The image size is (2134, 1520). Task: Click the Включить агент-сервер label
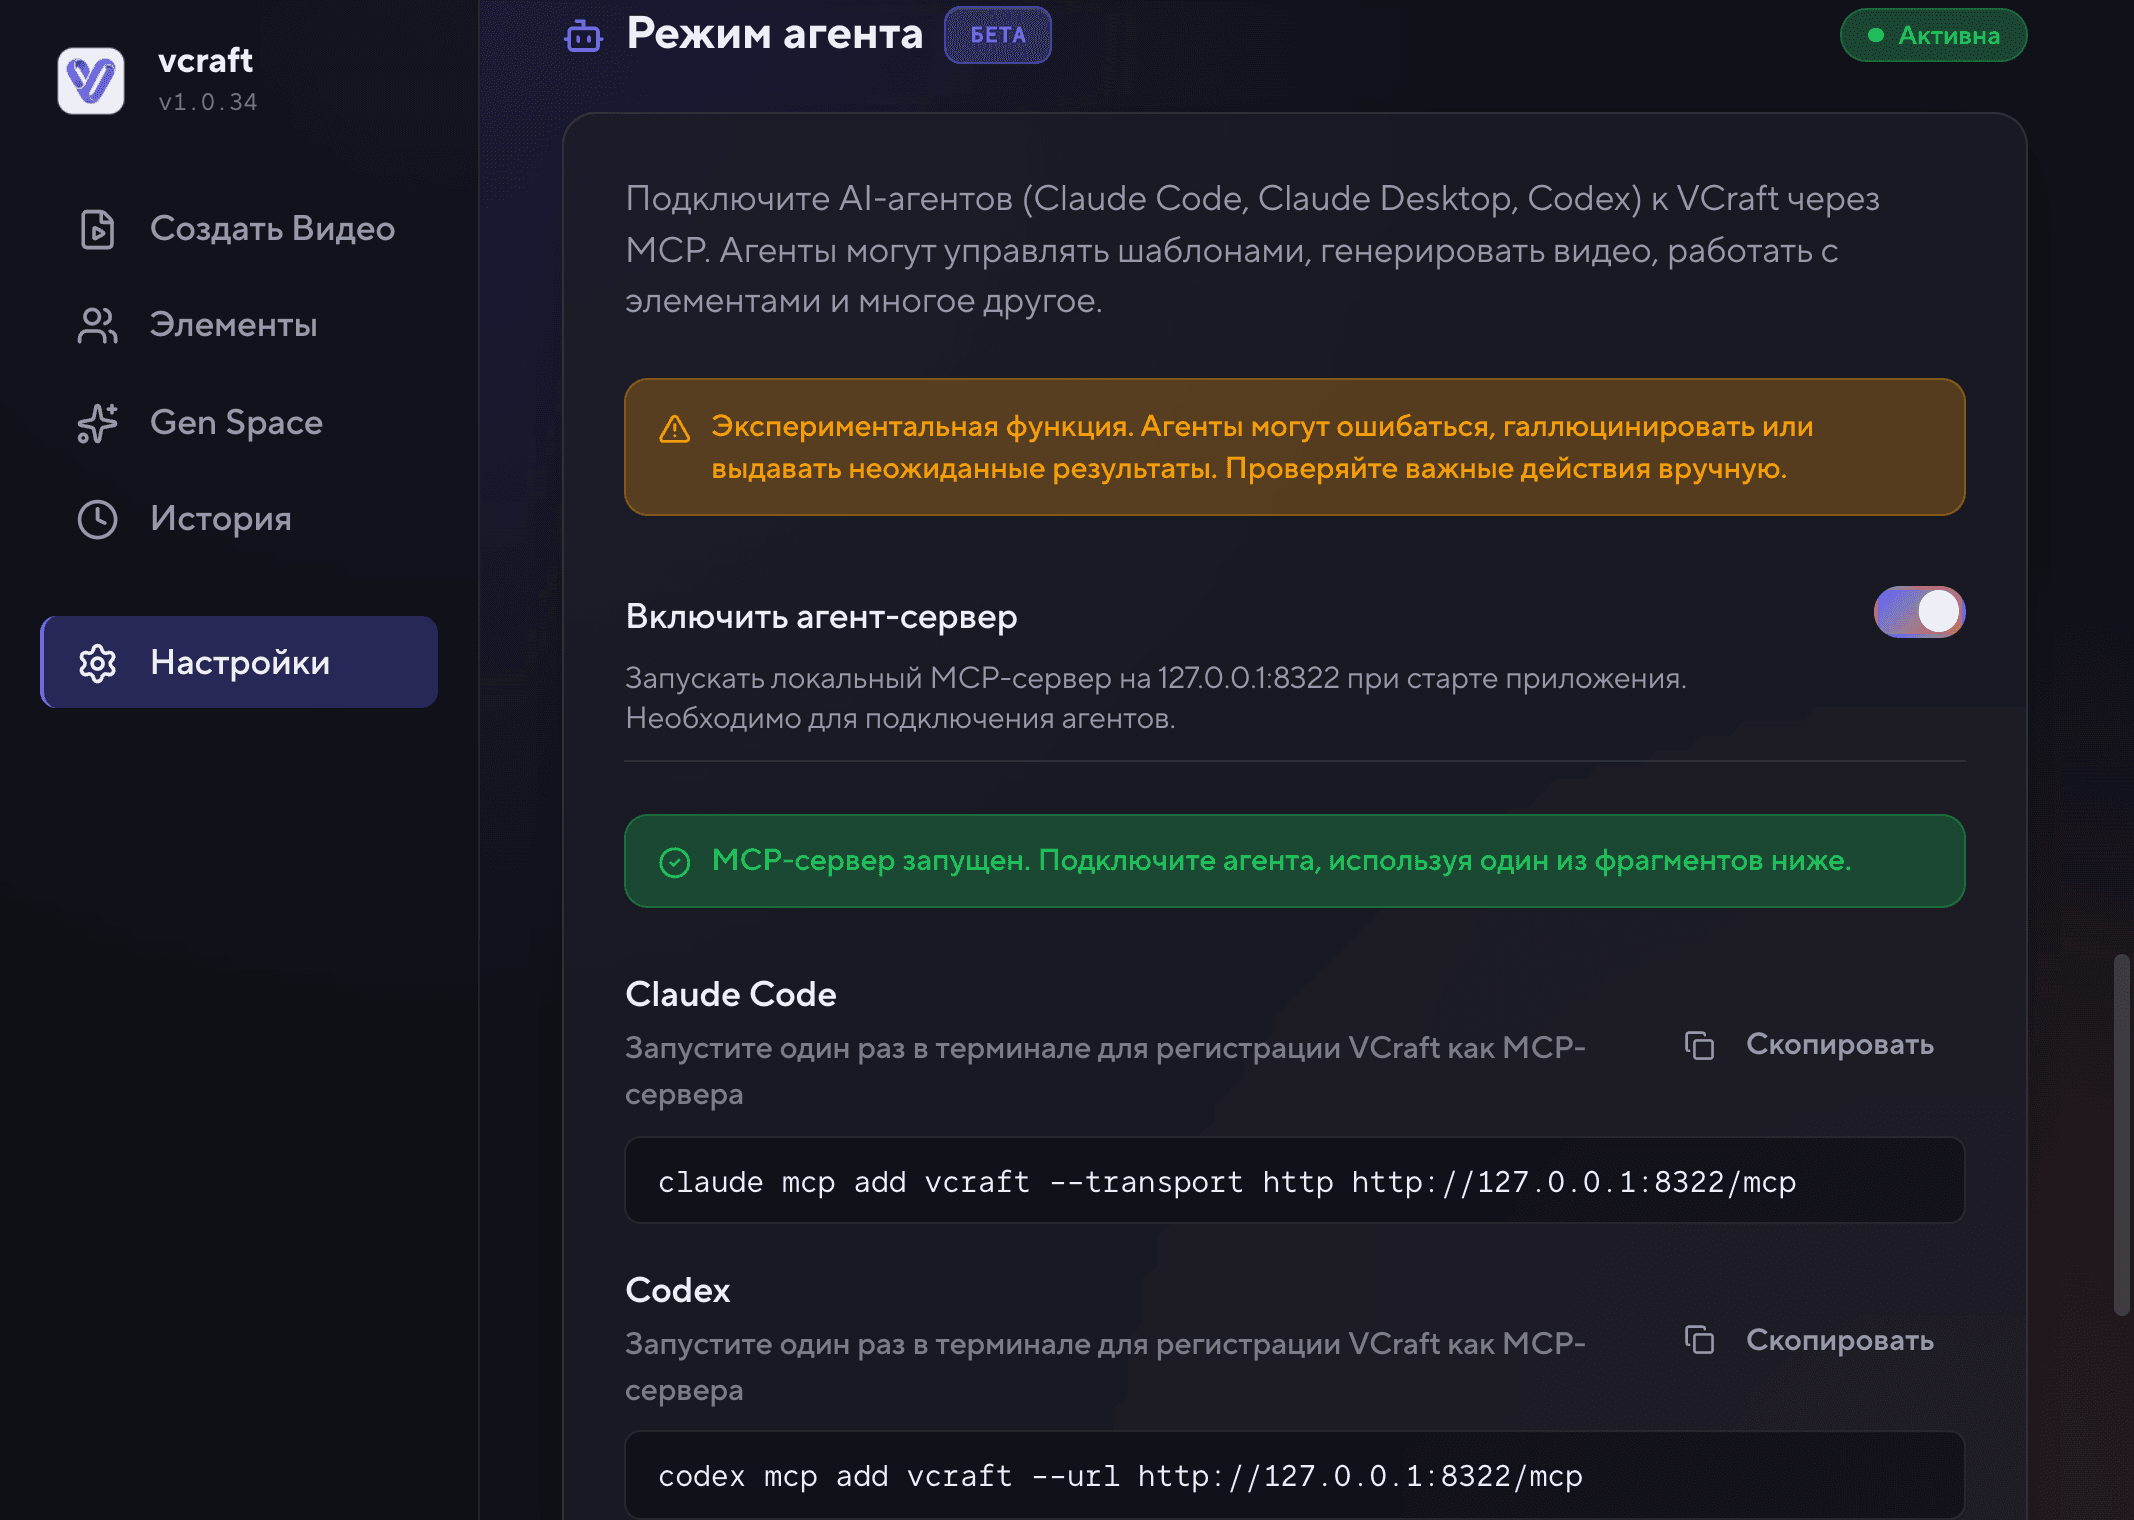pyautogui.click(x=822, y=617)
